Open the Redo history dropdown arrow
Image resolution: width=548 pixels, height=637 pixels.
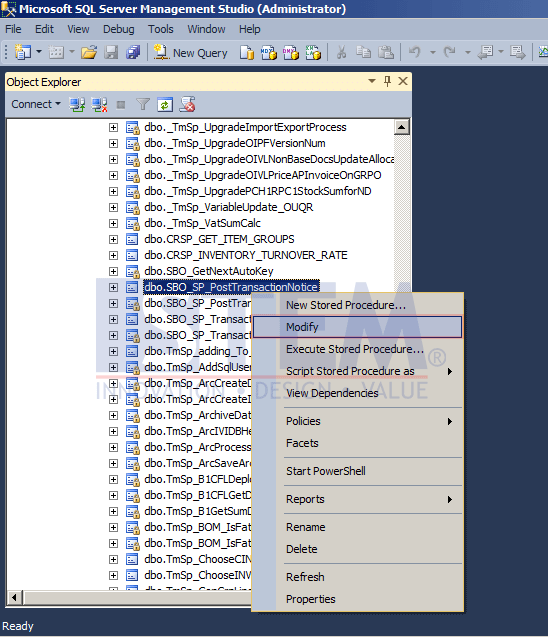(x=468, y=52)
